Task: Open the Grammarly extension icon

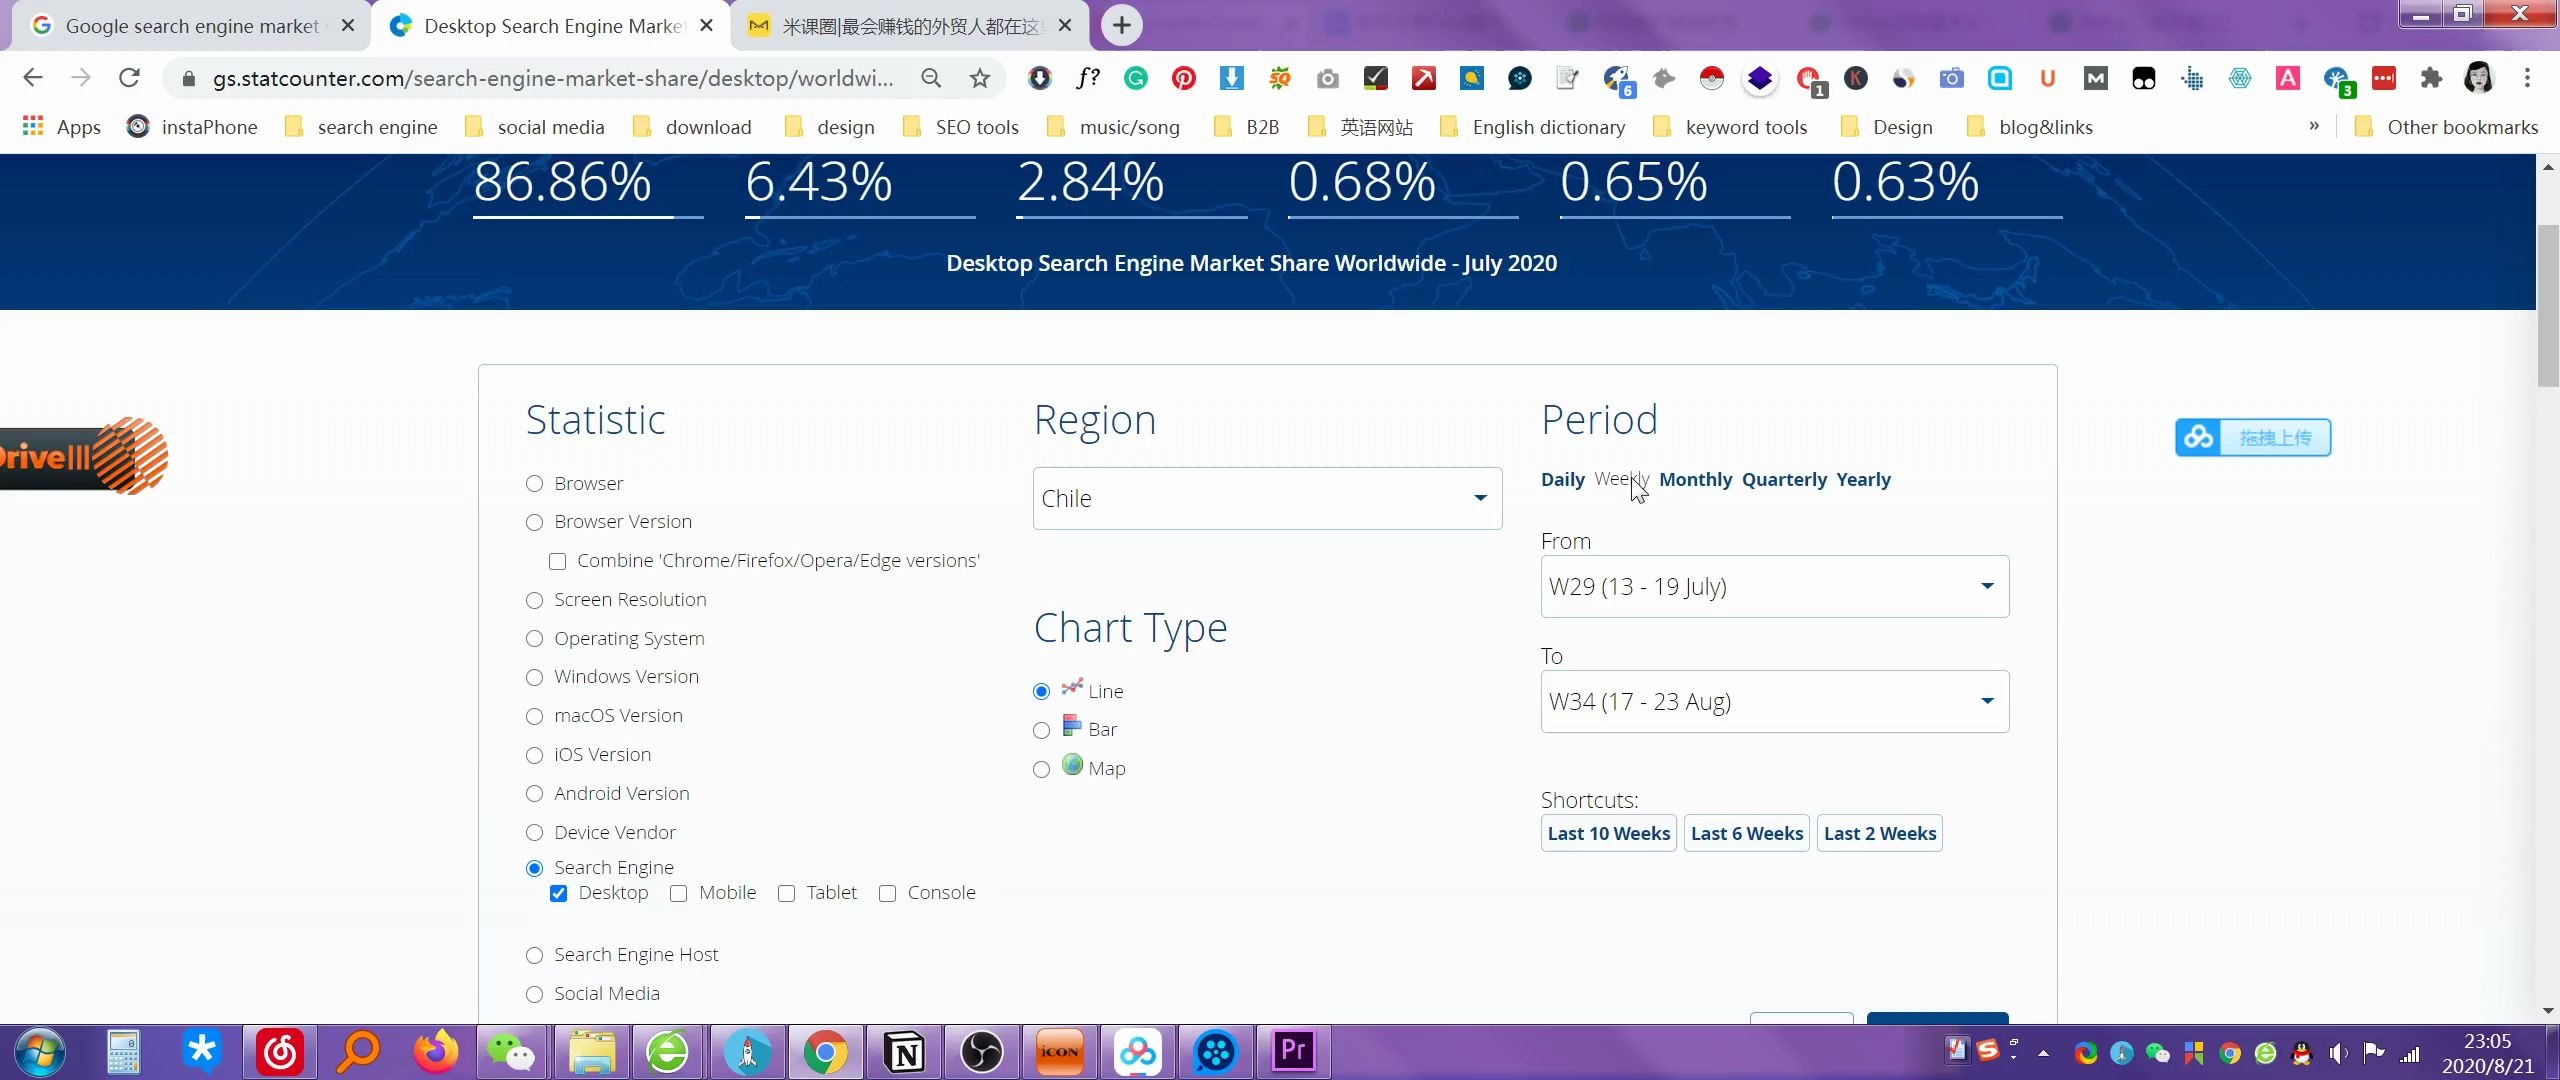Action: [1136, 78]
